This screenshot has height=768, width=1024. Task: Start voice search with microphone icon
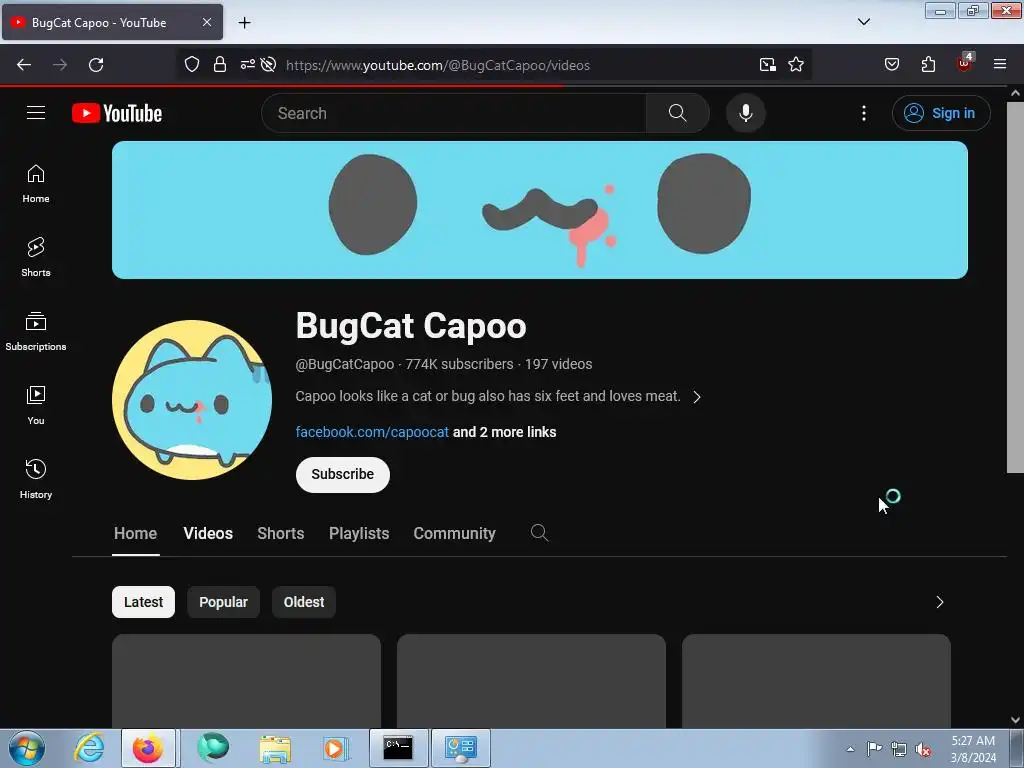(x=745, y=113)
